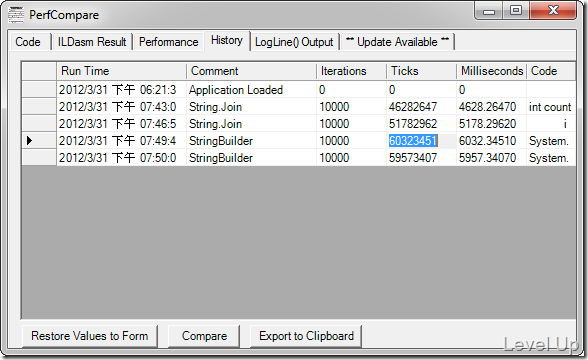This screenshot has width=588, height=360.
Task: Click milliseconds value 5178.29620
Action: [491, 124]
